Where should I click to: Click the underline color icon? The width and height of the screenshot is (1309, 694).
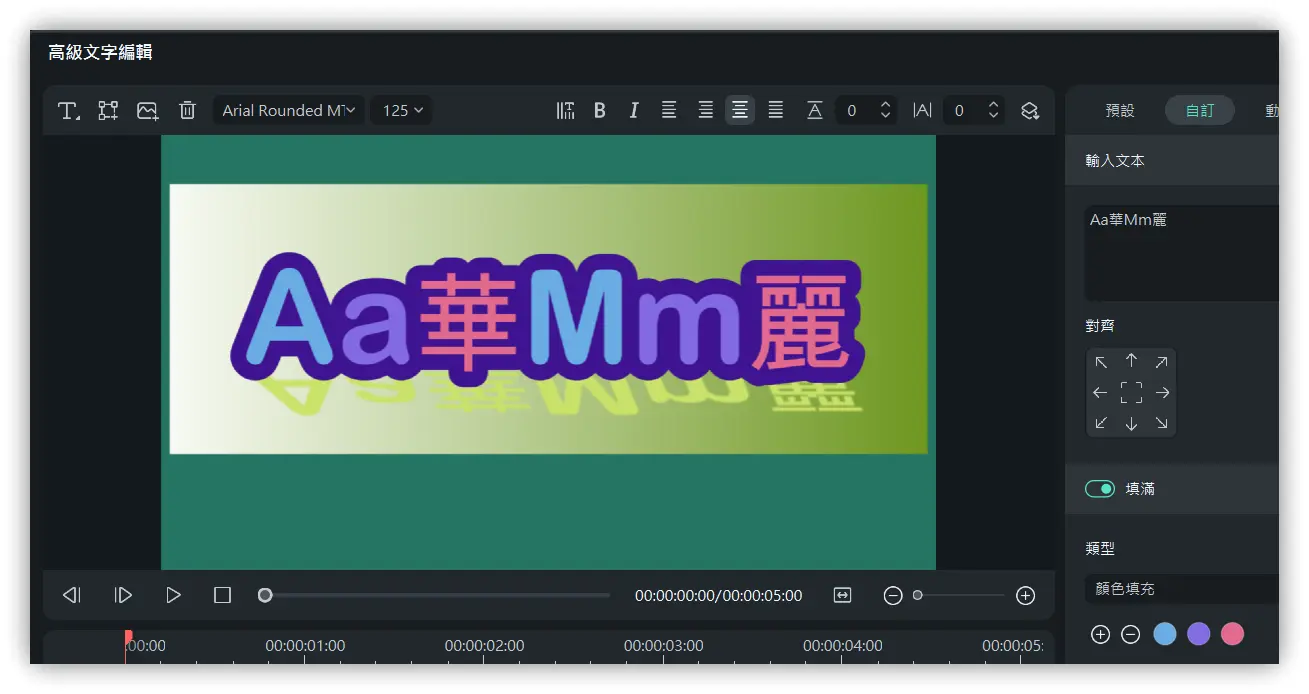(814, 110)
